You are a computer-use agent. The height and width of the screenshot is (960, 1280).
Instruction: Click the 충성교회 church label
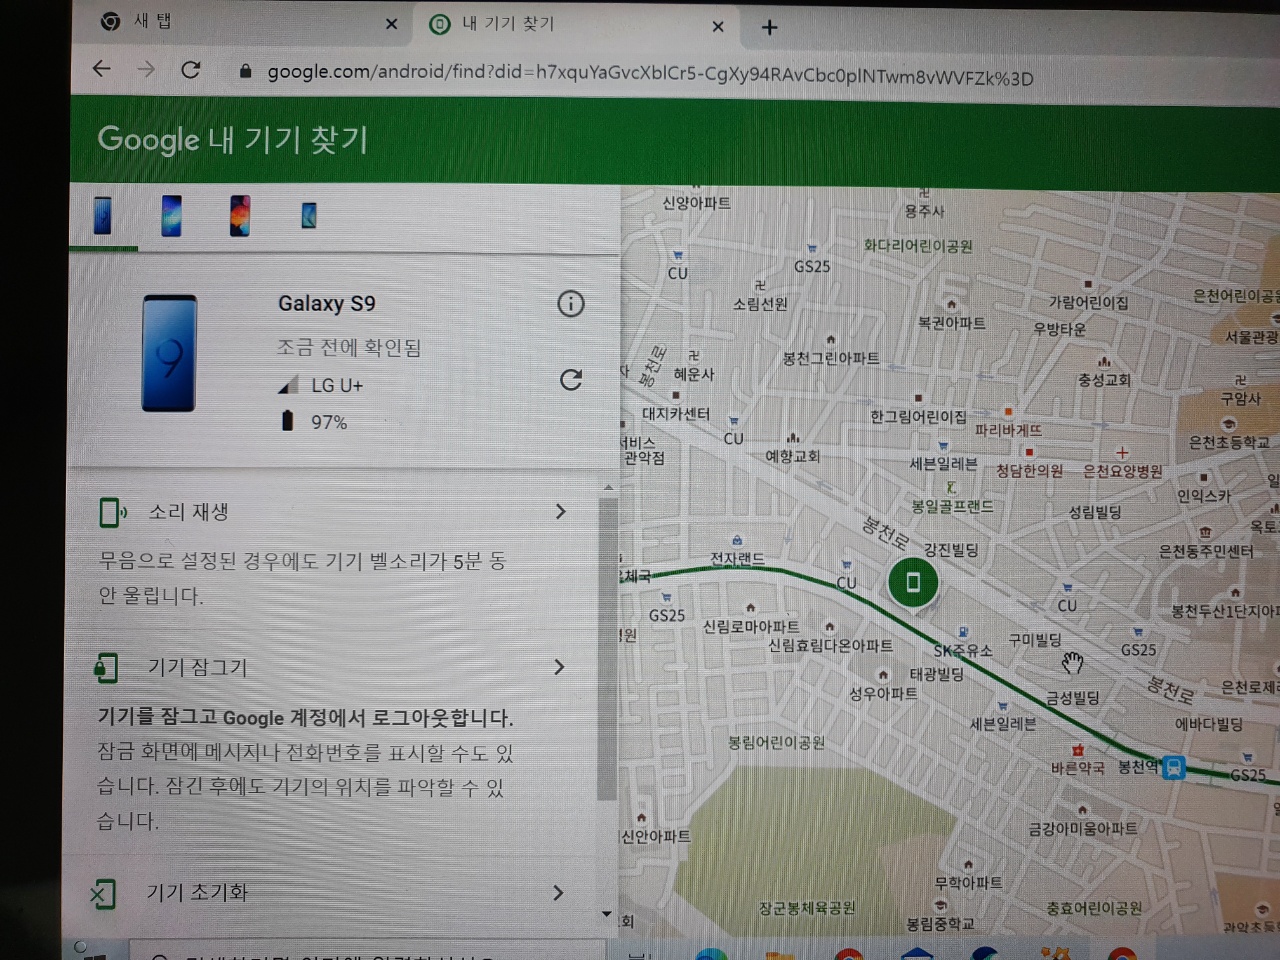[1104, 380]
